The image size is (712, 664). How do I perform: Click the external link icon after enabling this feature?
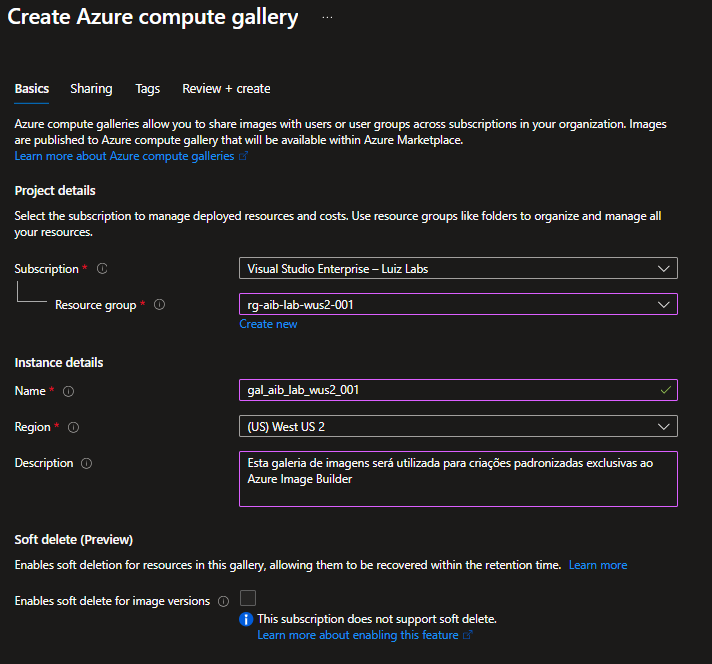pyautogui.click(x=468, y=635)
